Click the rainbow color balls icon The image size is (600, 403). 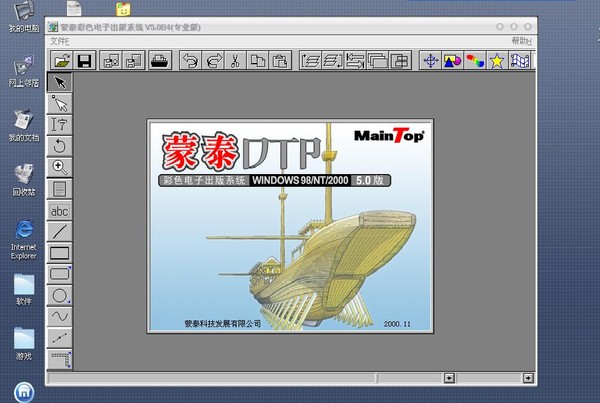pyautogui.click(x=475, y=60)
